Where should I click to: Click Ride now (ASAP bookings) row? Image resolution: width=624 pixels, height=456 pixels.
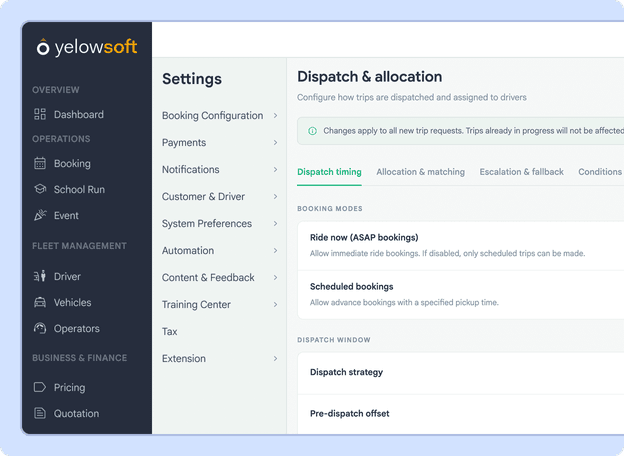[460, 246]
